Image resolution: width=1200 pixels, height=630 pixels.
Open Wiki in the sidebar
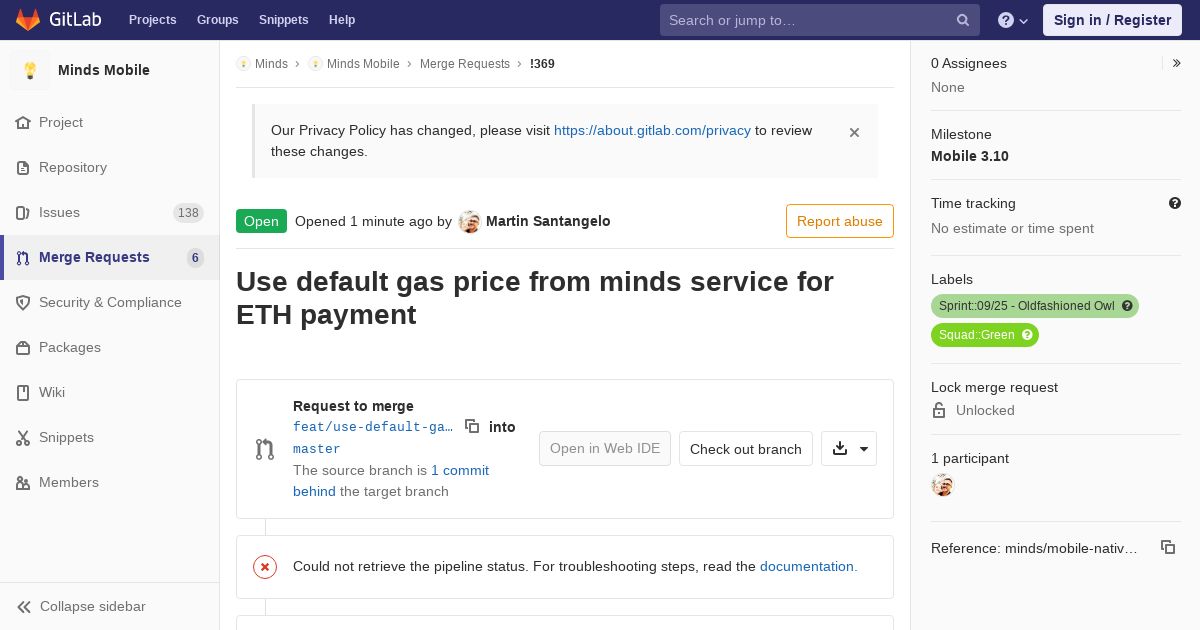coord(109,392)
